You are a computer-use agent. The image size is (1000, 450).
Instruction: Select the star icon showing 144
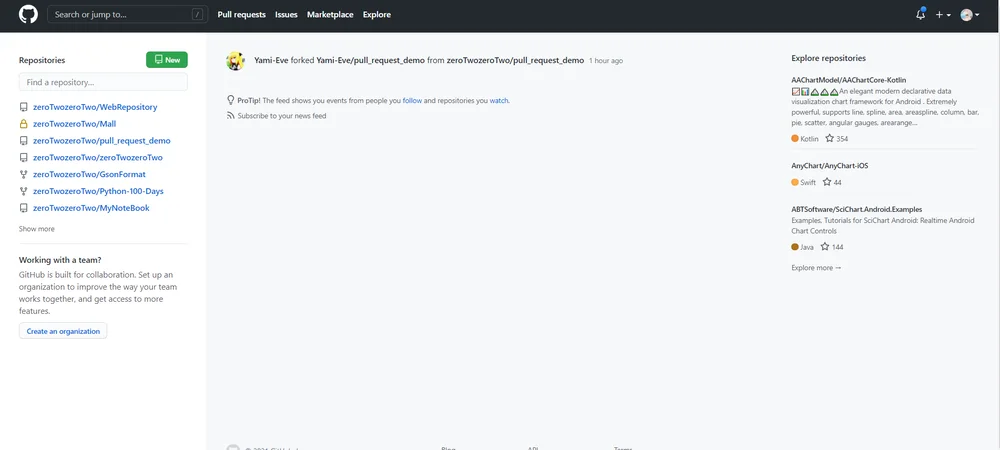(825, 246)
